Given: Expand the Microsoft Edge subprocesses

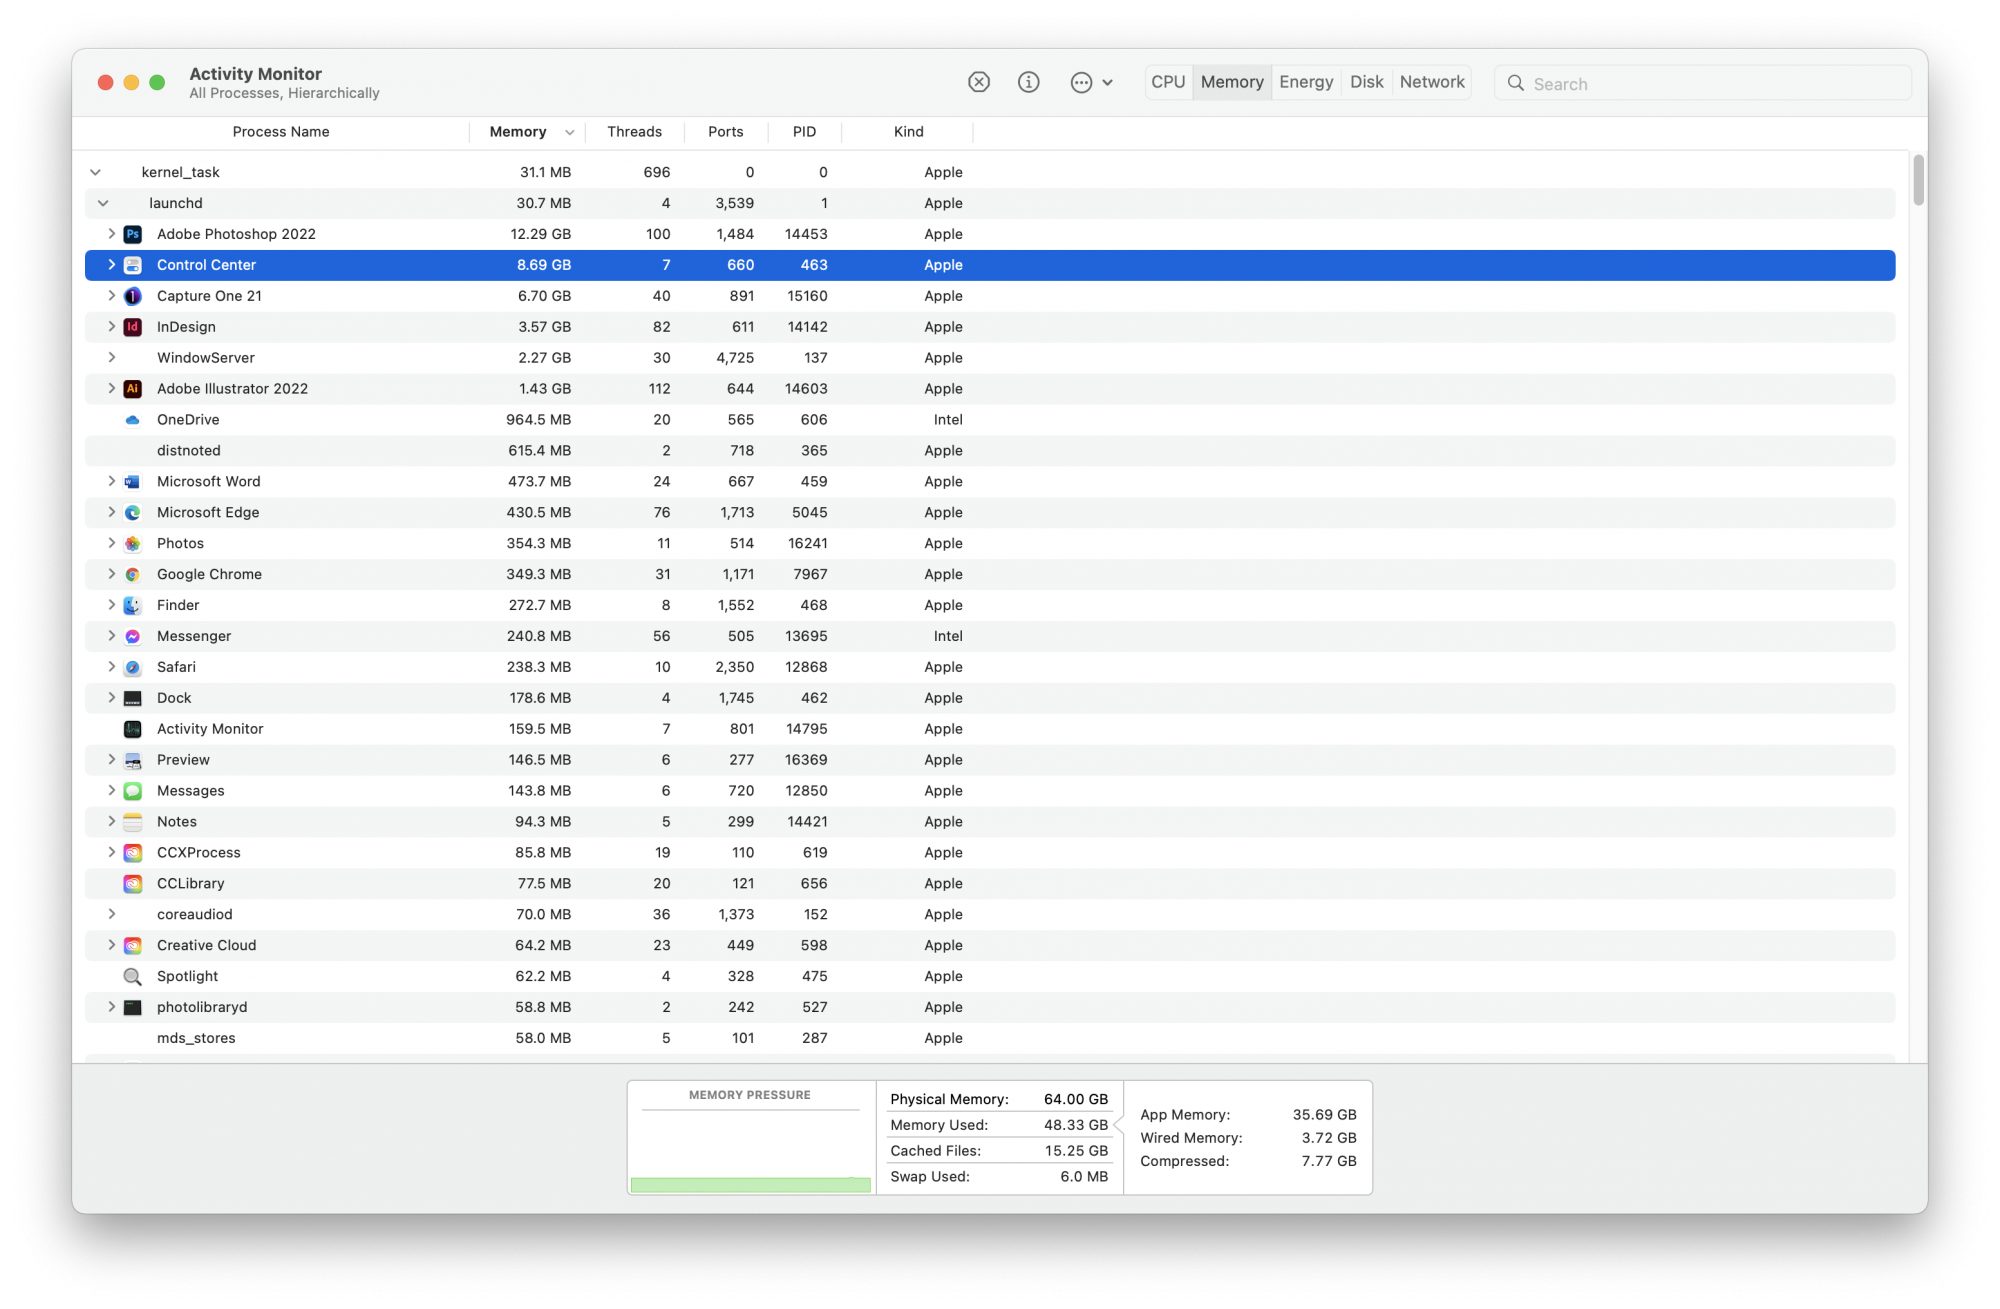Looking at the screenshot, I should tap(111, 513).
